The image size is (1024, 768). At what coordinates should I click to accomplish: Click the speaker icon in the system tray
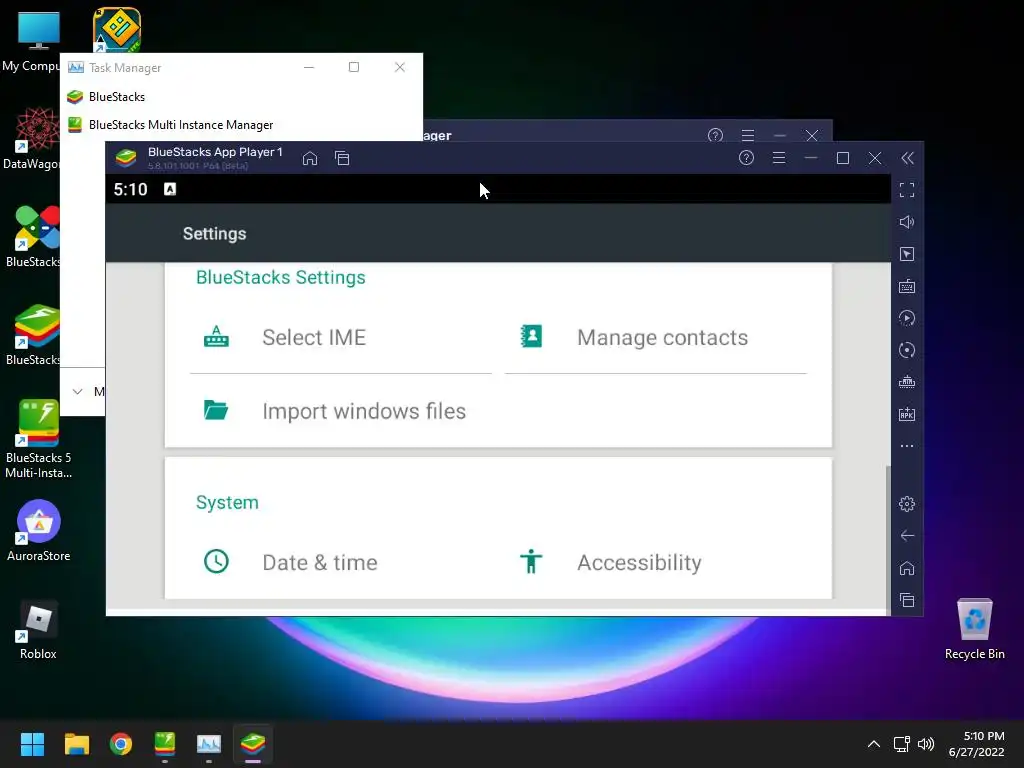pos(926,744)
